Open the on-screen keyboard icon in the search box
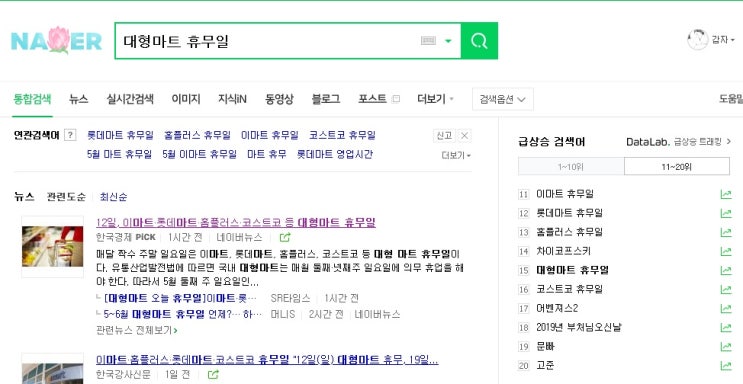 [x=428, y=41]
